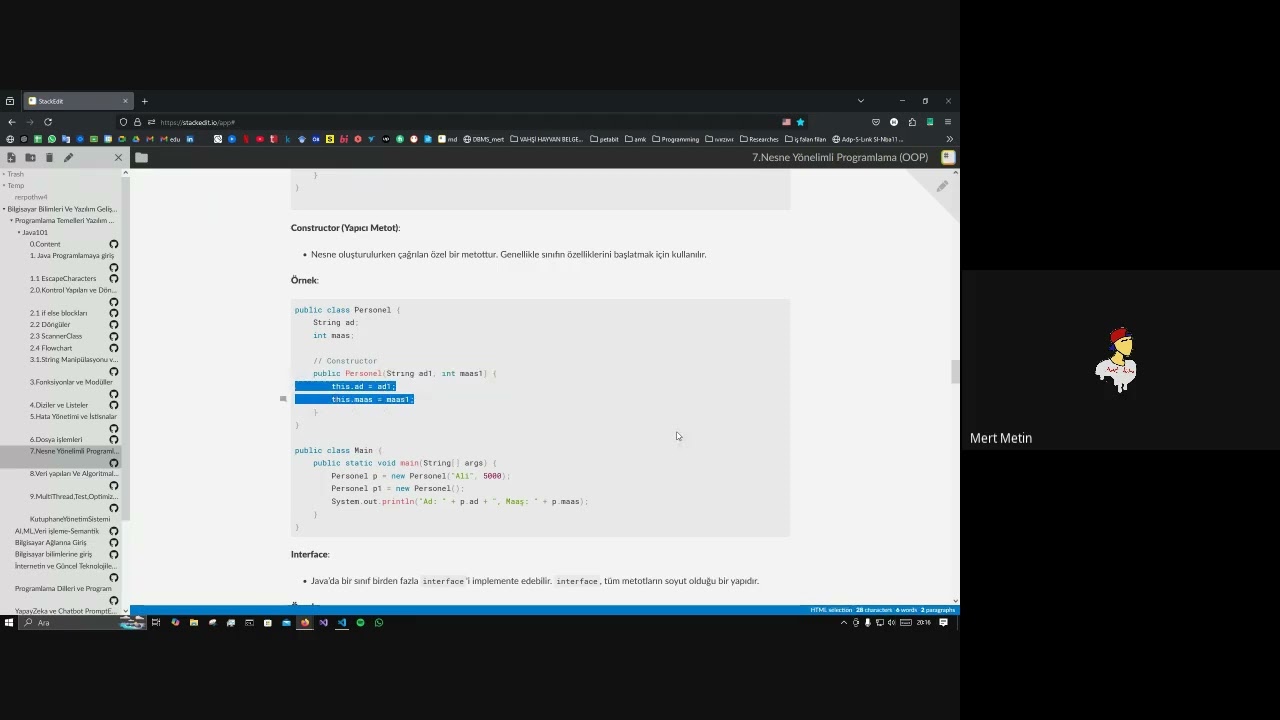This screenshot has height=720, width=1280.
Task: Open WhatsApp from the taskbar
Action: 379,623
